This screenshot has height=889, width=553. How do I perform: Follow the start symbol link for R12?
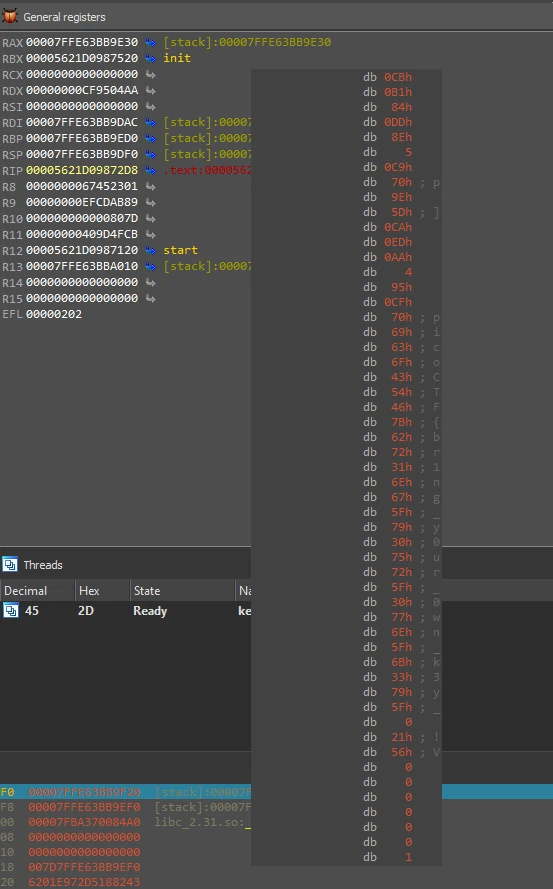click(180, 250)
